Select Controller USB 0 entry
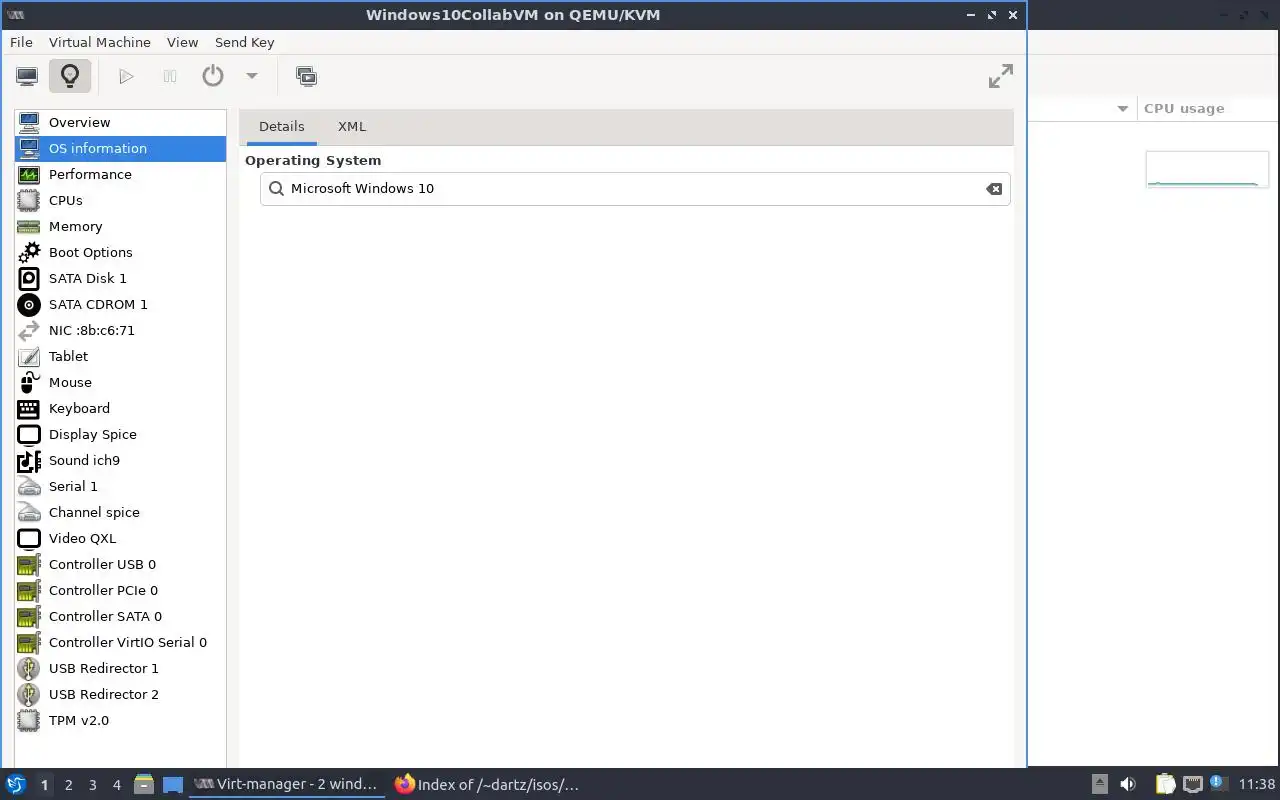The height and width of the screenshot is (800, 1280). pyautogui.click(x=120, y=564)
